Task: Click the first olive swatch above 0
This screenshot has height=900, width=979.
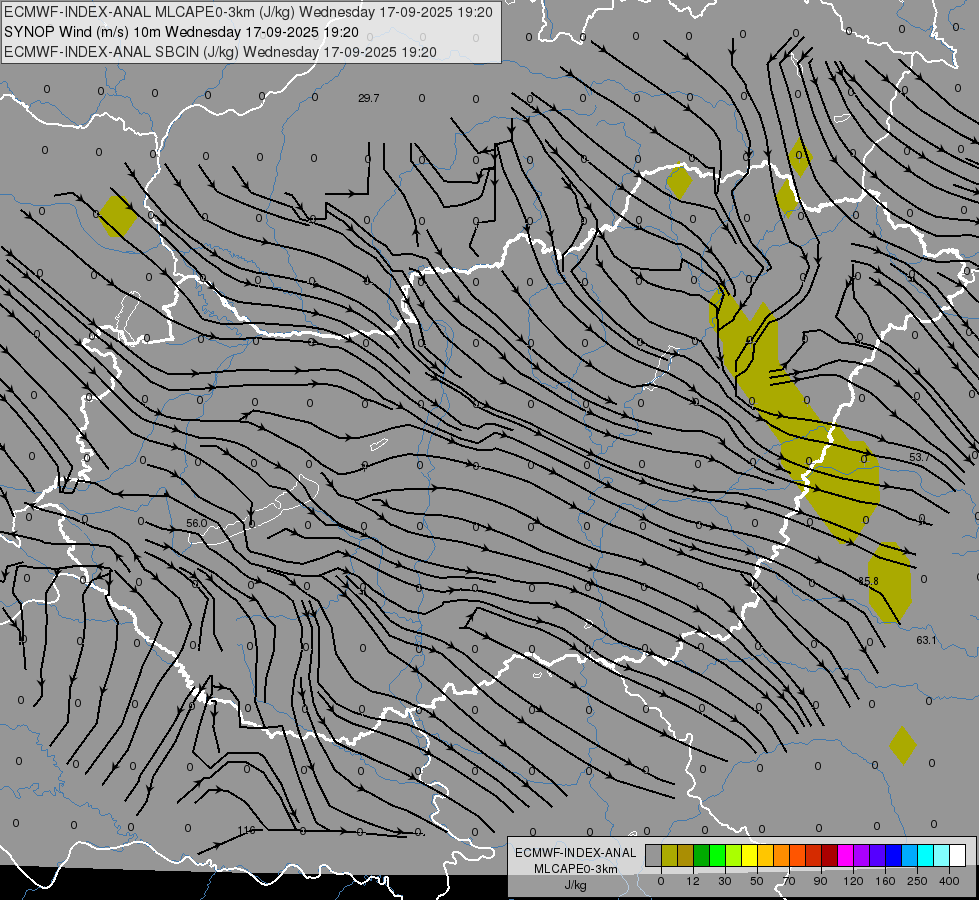Action: (669, 855)
